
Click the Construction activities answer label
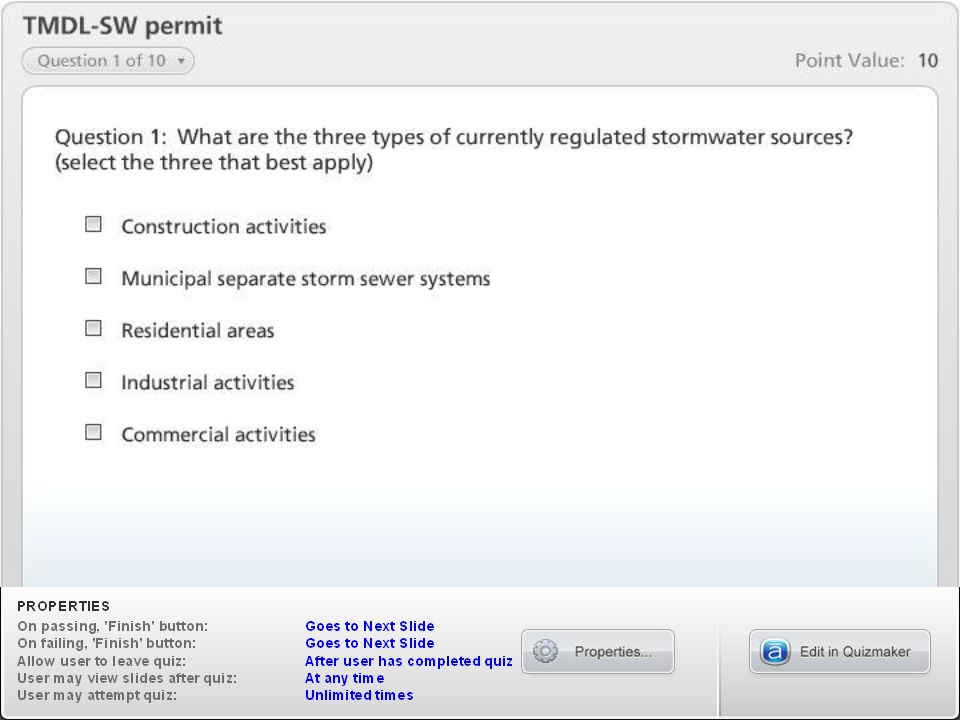(223, 227)
